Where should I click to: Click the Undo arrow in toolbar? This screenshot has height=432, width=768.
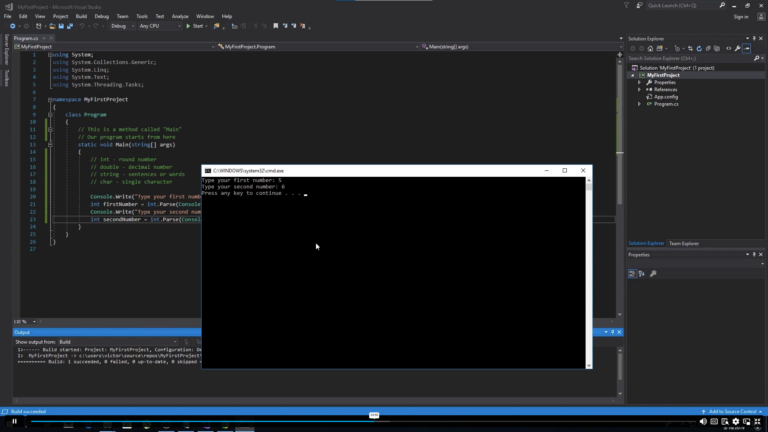pyautogui.click(x=82, y=26)
